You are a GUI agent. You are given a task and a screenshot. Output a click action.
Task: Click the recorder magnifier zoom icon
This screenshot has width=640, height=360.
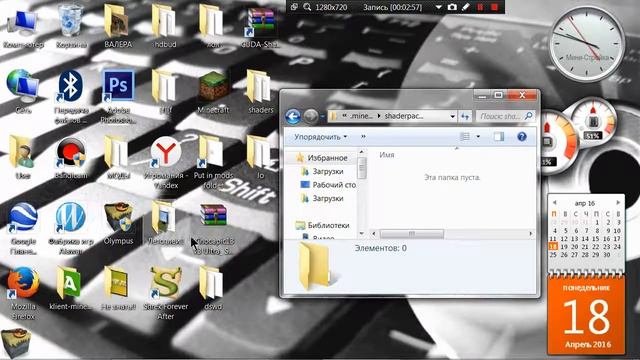coord(307,7)
